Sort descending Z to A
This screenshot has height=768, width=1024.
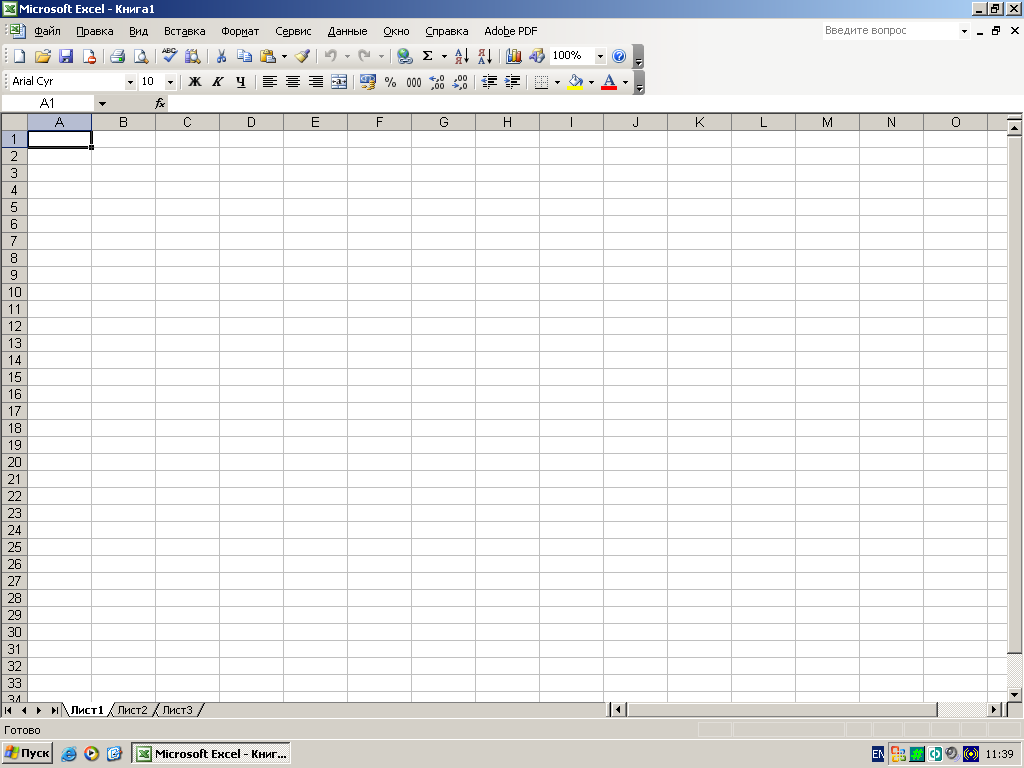pyautogui.click(x=485, y=56)
